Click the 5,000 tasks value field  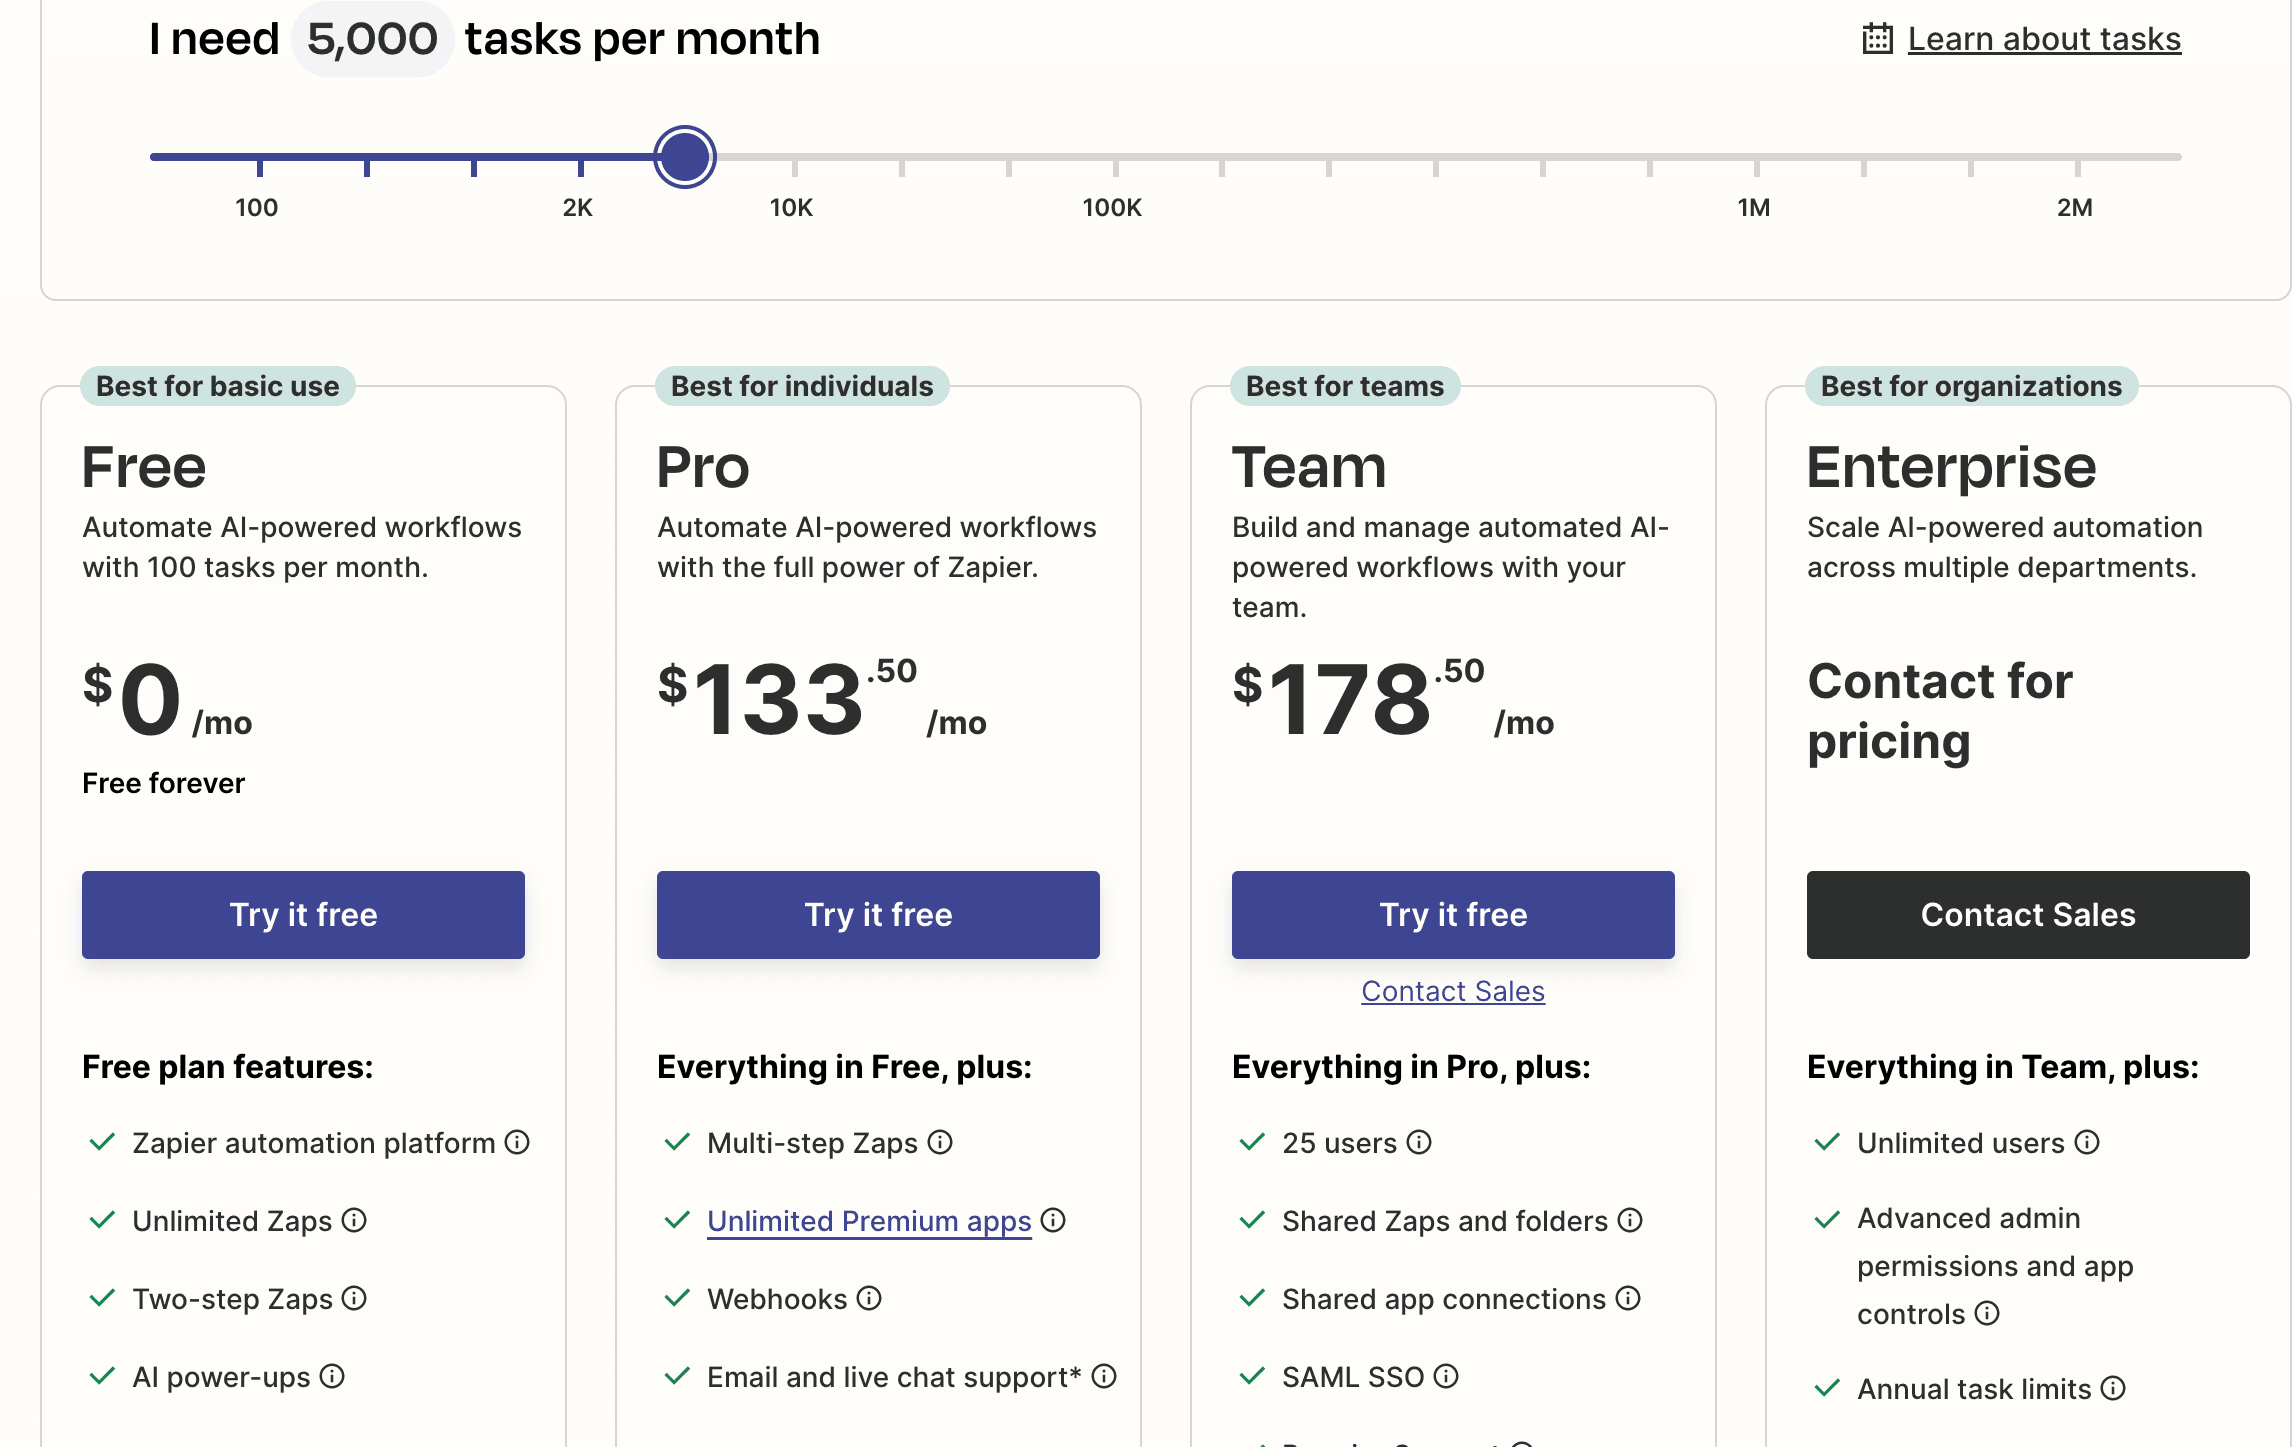tap(372, 39)
